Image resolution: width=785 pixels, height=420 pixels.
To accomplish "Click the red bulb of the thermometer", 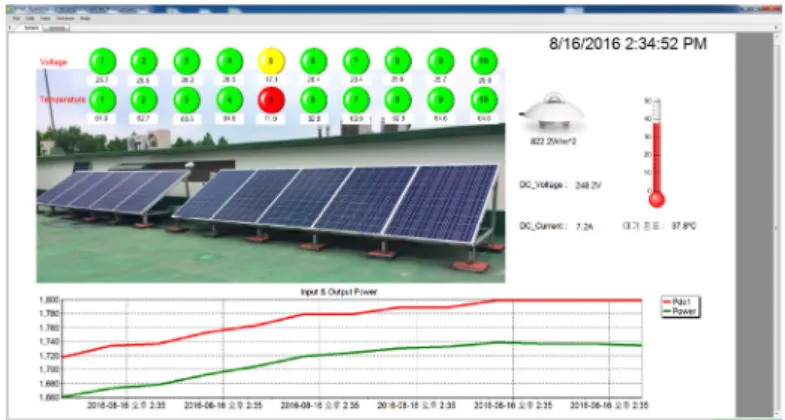I will [656, 199].
